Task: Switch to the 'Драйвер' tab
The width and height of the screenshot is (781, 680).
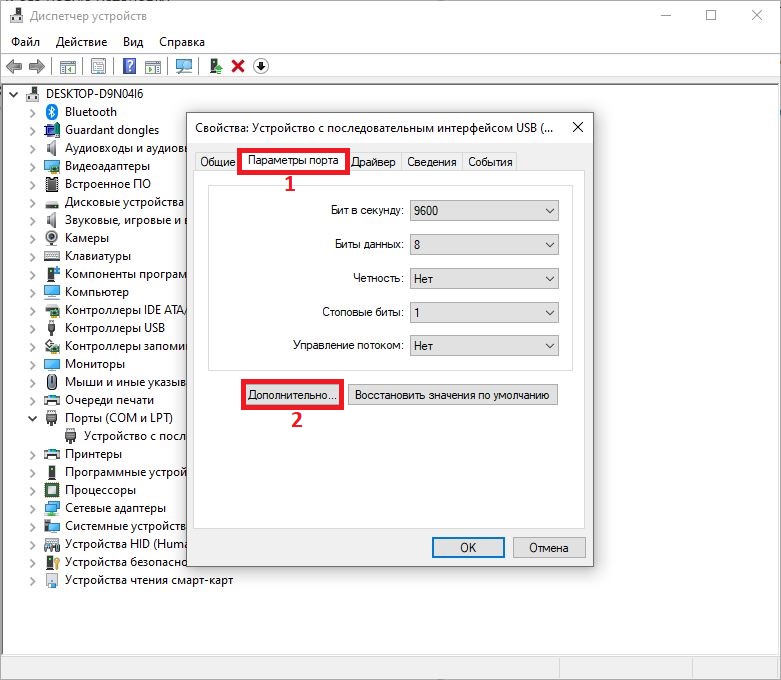Action: pos(373,162)
